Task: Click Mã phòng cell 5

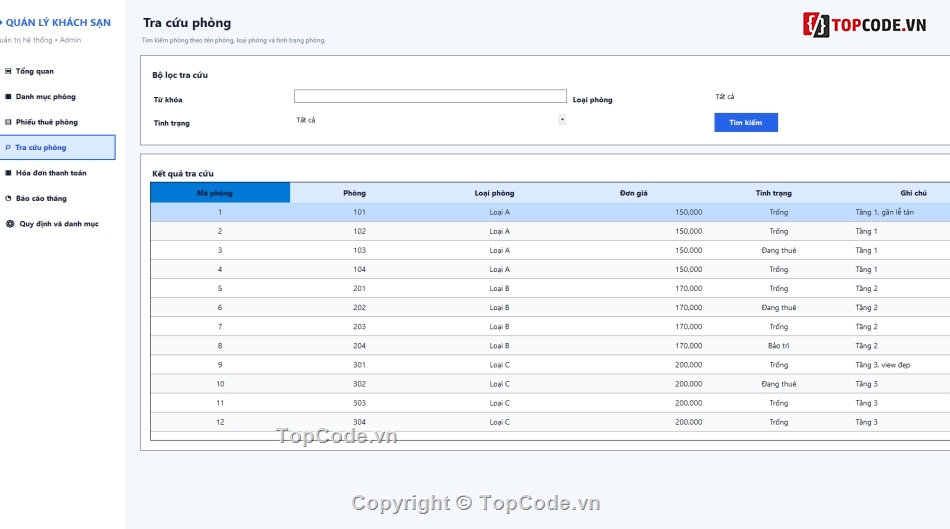Action: pos(220,288)
